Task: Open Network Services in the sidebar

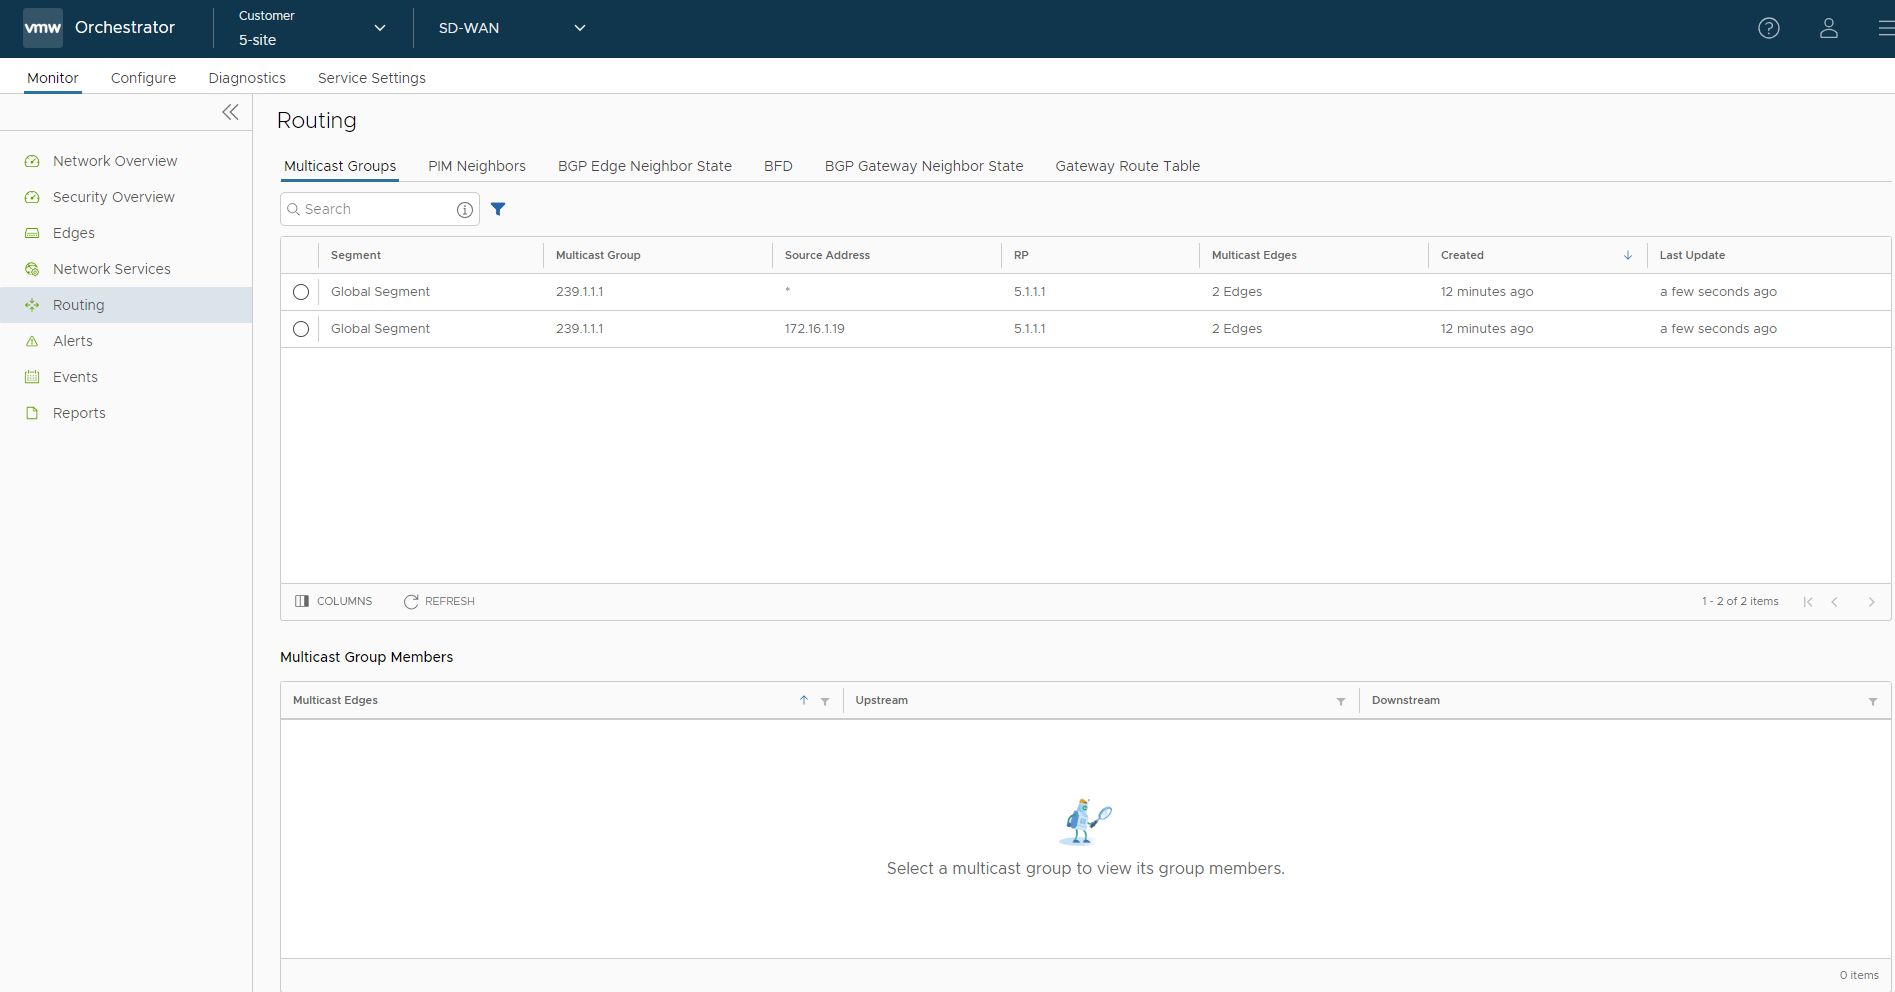Action: (x=111, y=269)
